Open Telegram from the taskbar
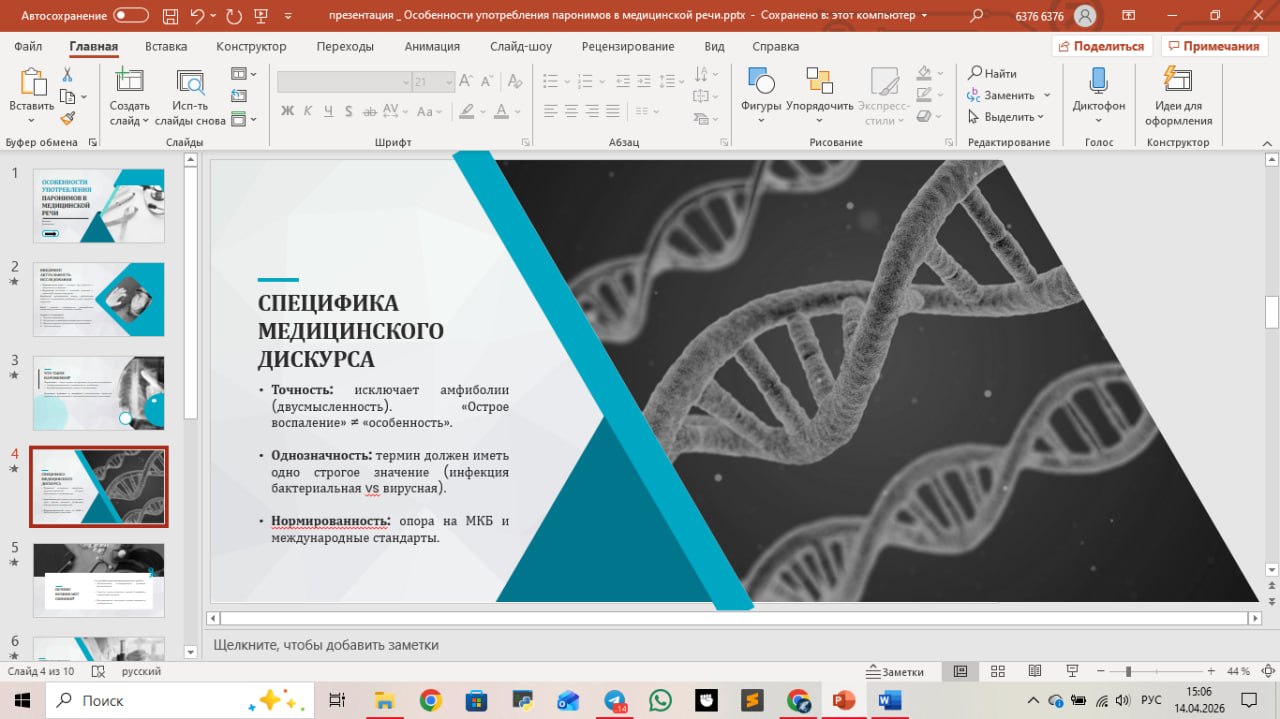 point(615,701)
